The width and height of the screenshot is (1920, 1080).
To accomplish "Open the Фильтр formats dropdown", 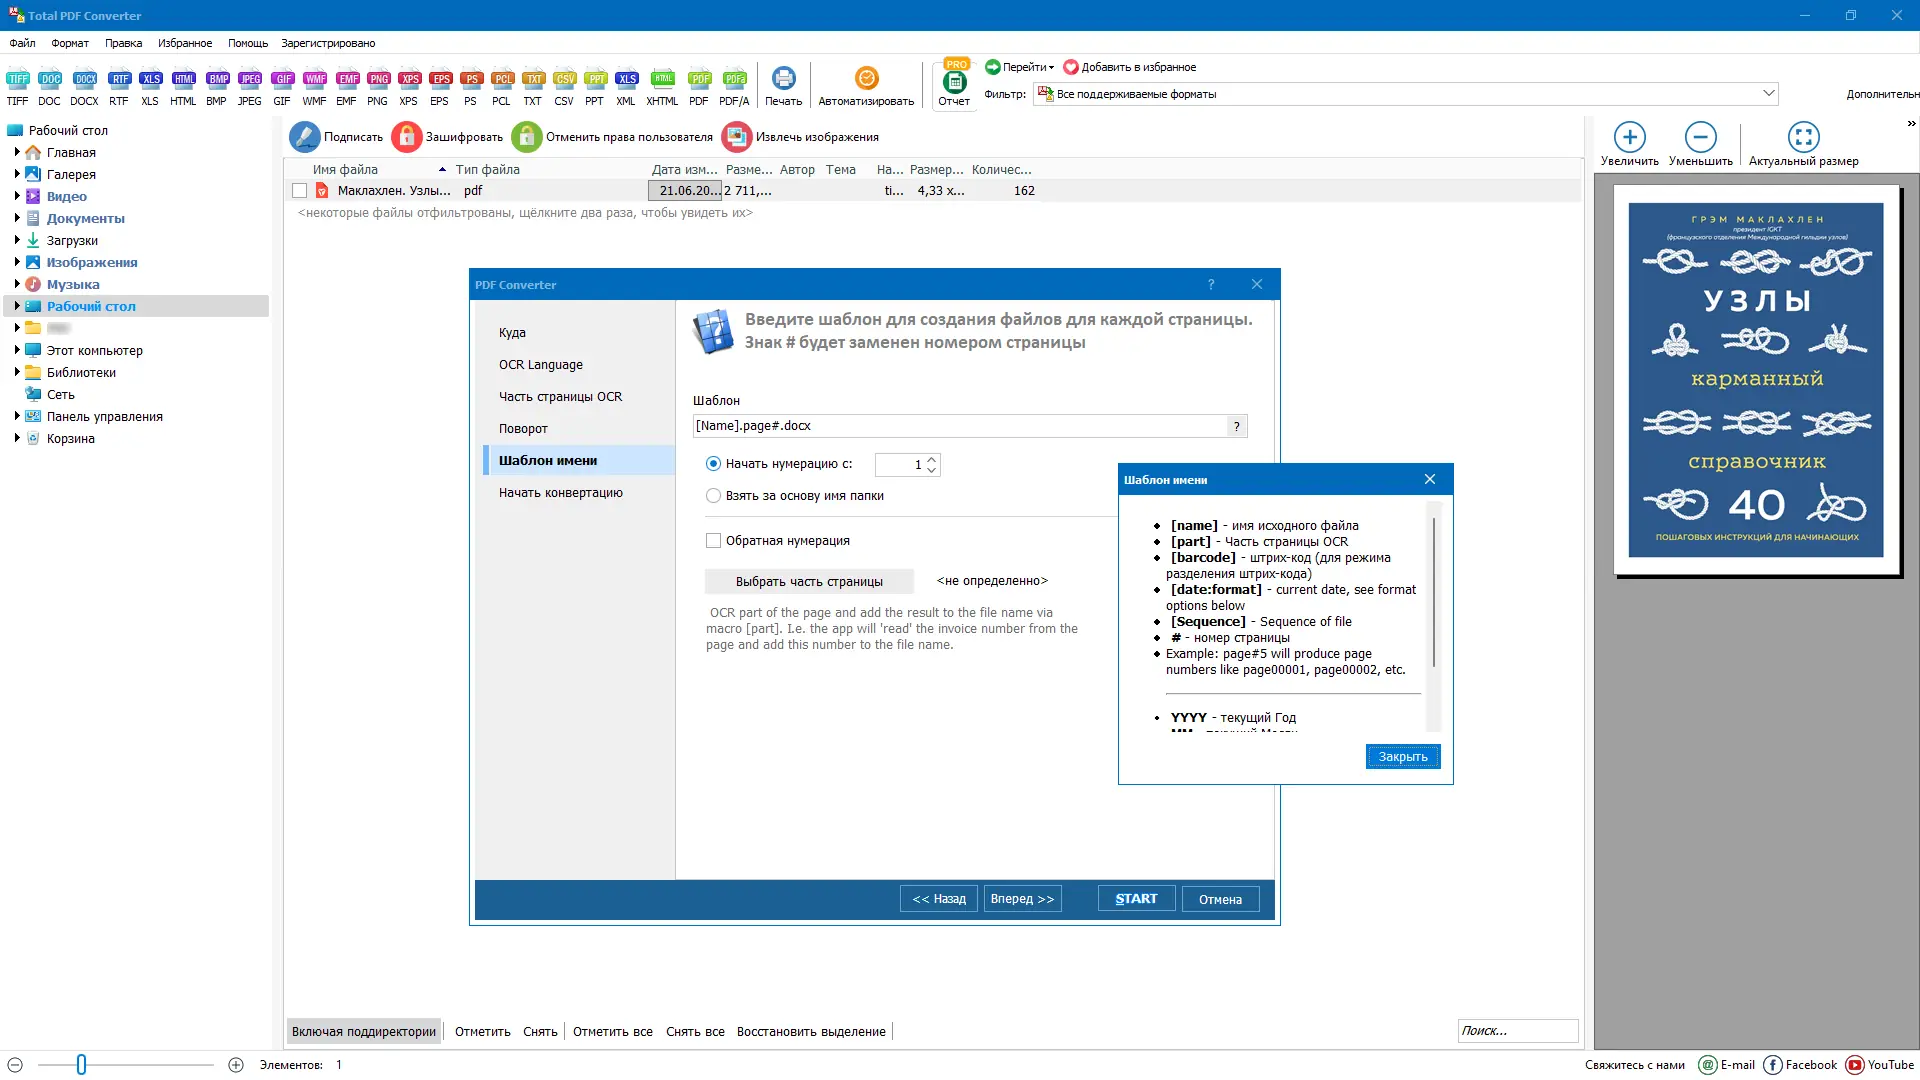I will pyautogui.click(x=1768, y=93).
